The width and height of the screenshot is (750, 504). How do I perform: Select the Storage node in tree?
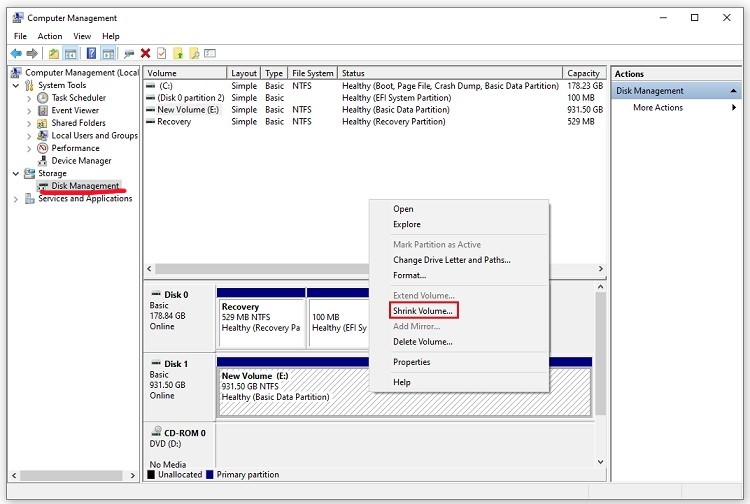(52, 173)
